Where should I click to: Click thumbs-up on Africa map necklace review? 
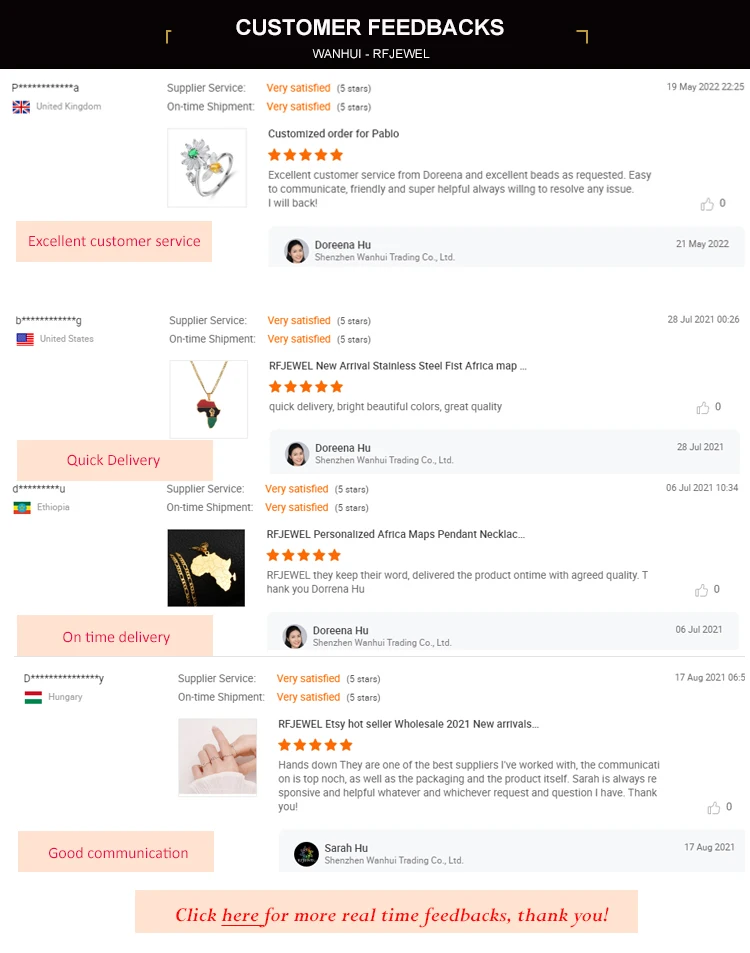tap(703, 408)
